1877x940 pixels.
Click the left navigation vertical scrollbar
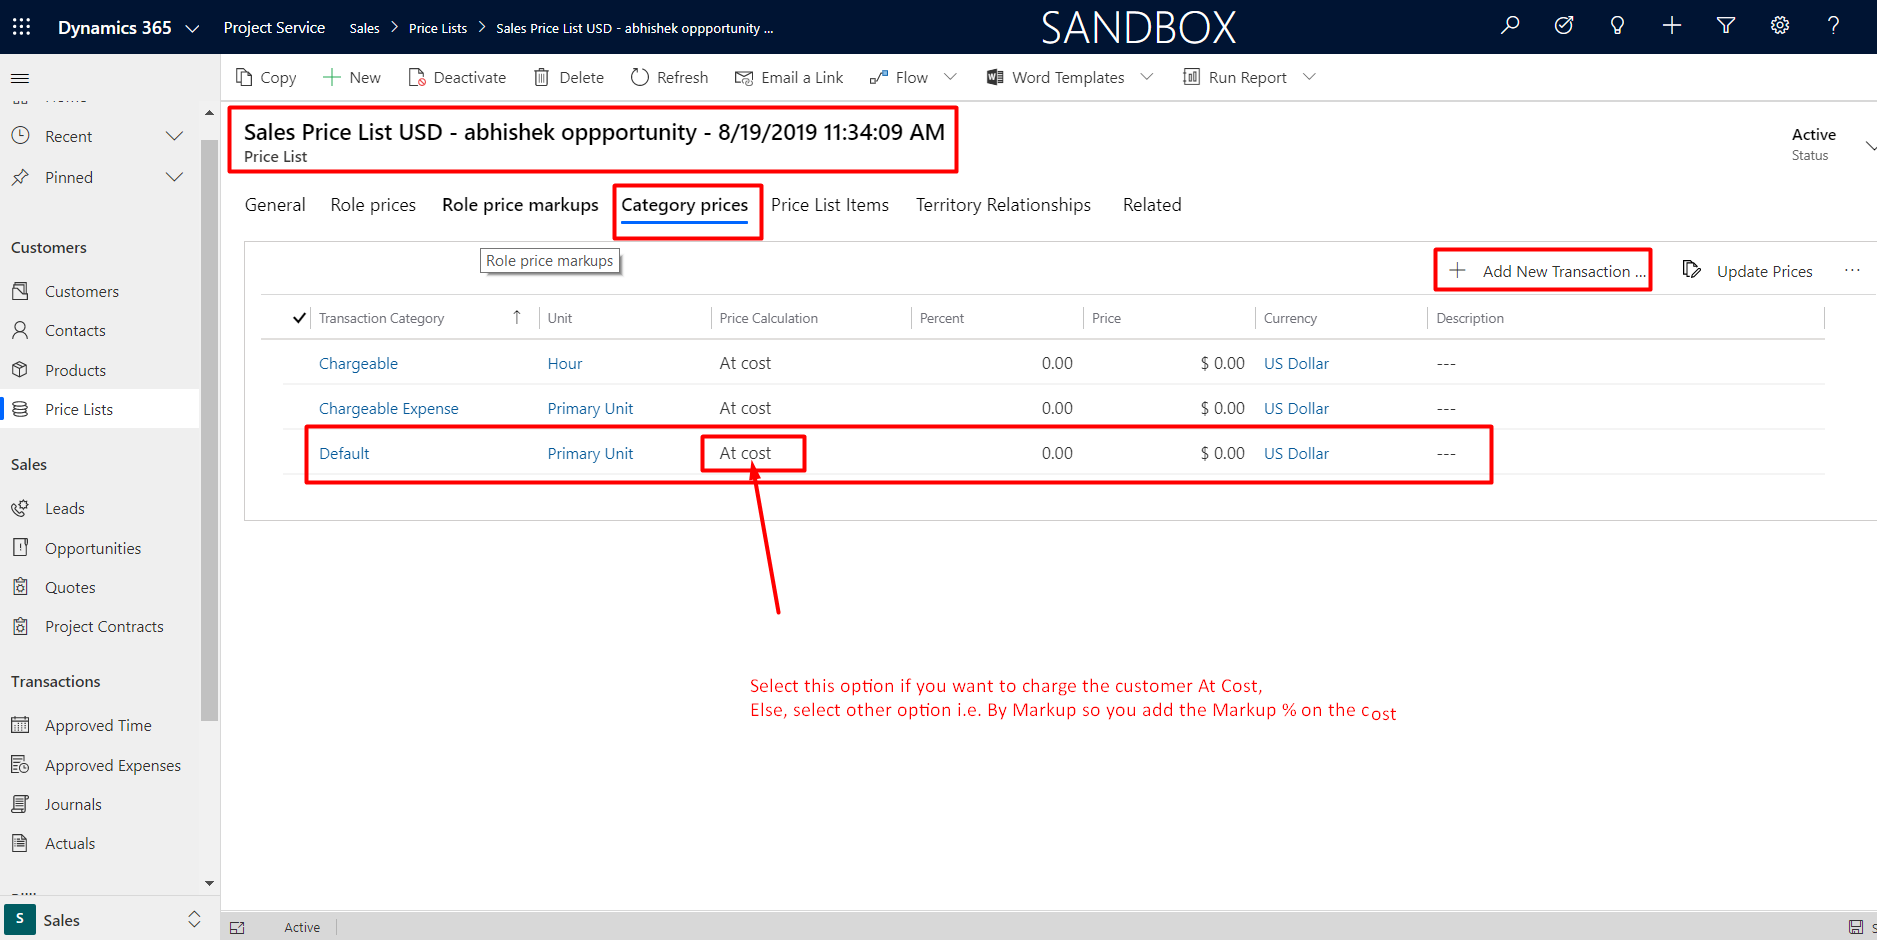209,430
